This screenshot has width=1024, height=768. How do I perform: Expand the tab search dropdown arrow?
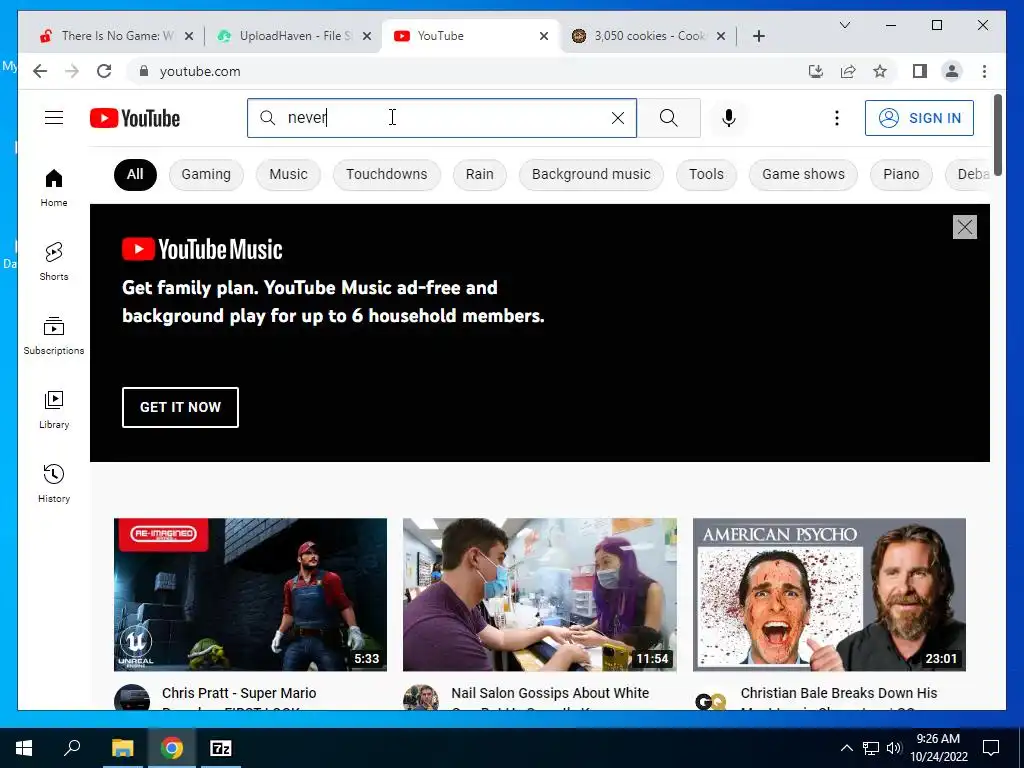tap(844, 25)
